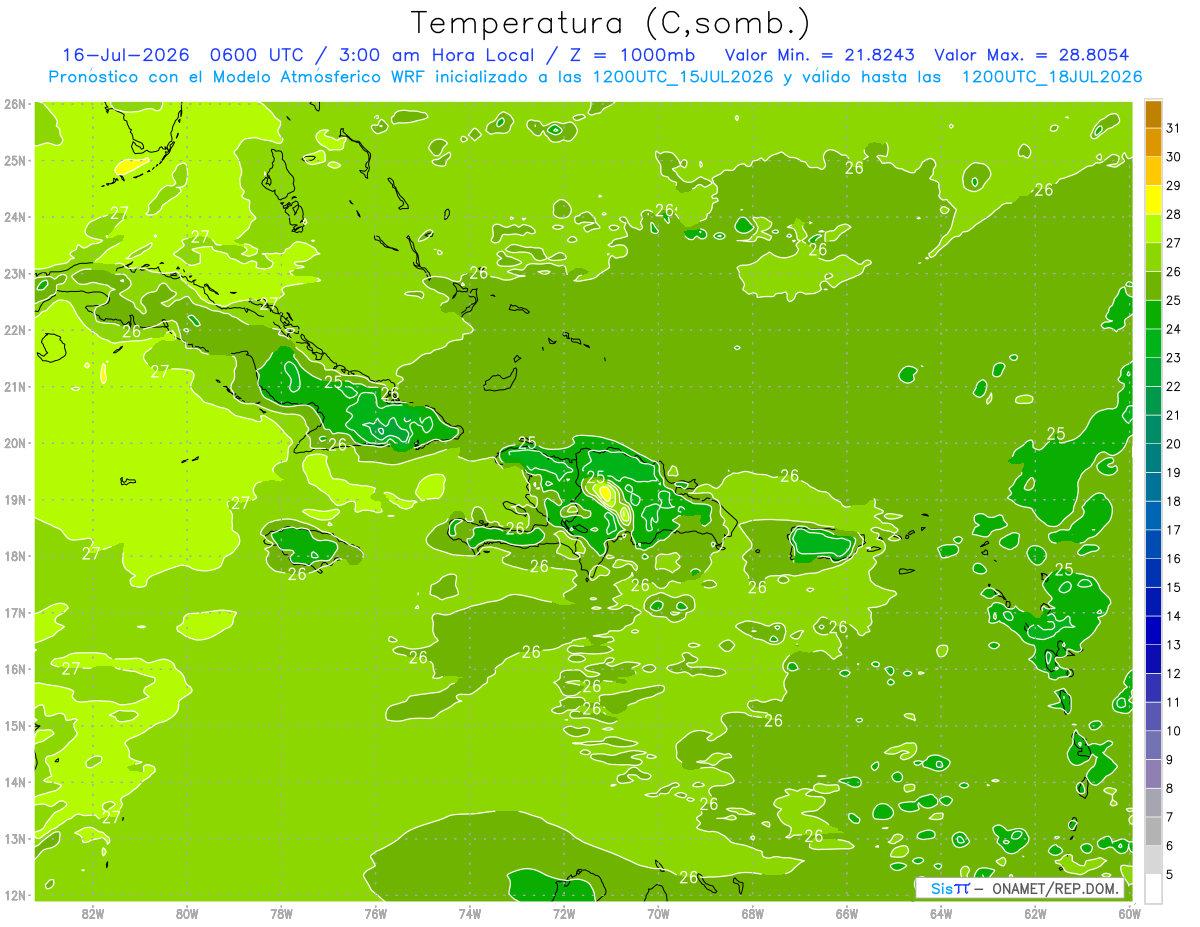The height and width of the screenshot is (927, 1200).
Task: Click the "62W" longitude axis label
Action: pos(1035,913)
